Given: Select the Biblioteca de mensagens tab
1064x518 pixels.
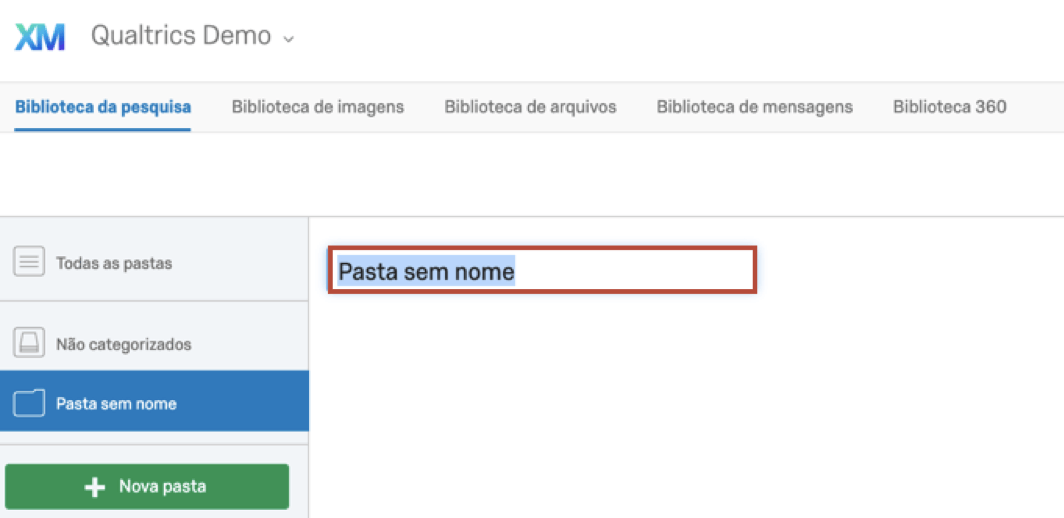Looking at the screenshot, I should click(755, 107).
